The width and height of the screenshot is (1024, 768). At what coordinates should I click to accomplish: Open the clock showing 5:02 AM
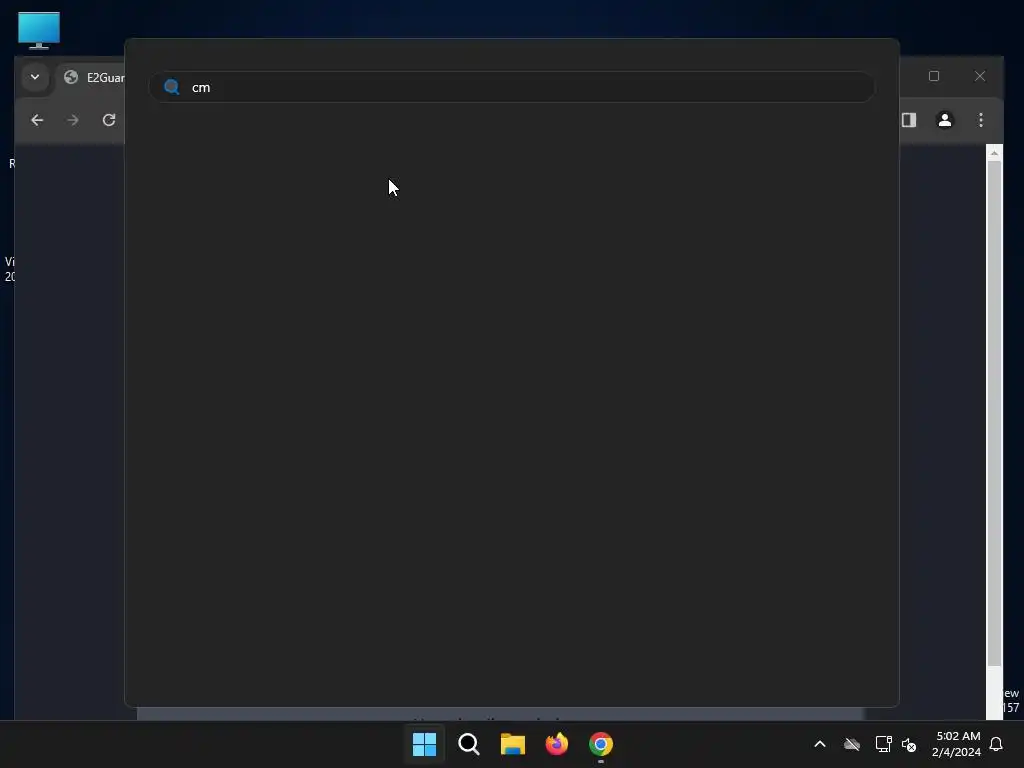(x=957, y=744)
